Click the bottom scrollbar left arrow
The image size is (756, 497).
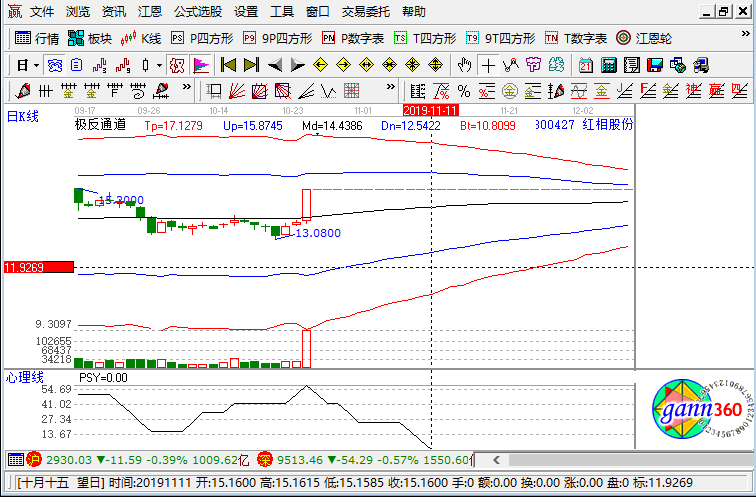coord(496,460)
